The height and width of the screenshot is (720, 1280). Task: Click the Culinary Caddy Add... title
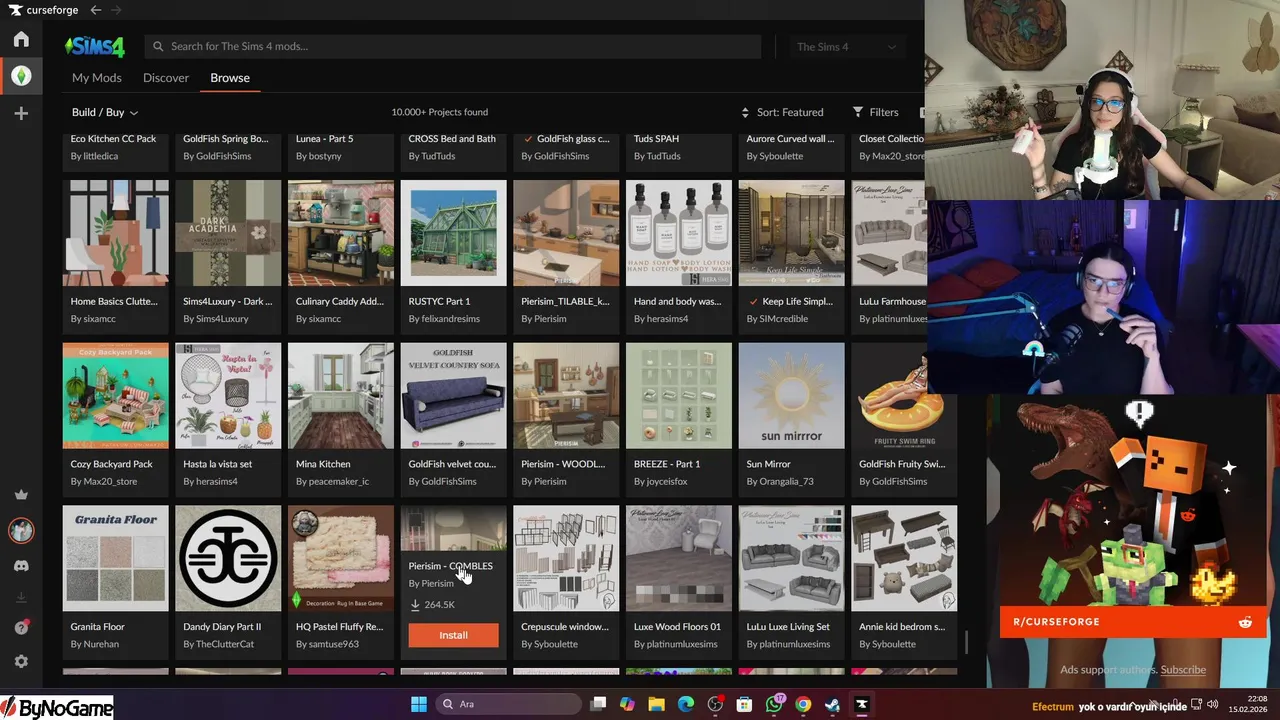[x=340, y=301]
